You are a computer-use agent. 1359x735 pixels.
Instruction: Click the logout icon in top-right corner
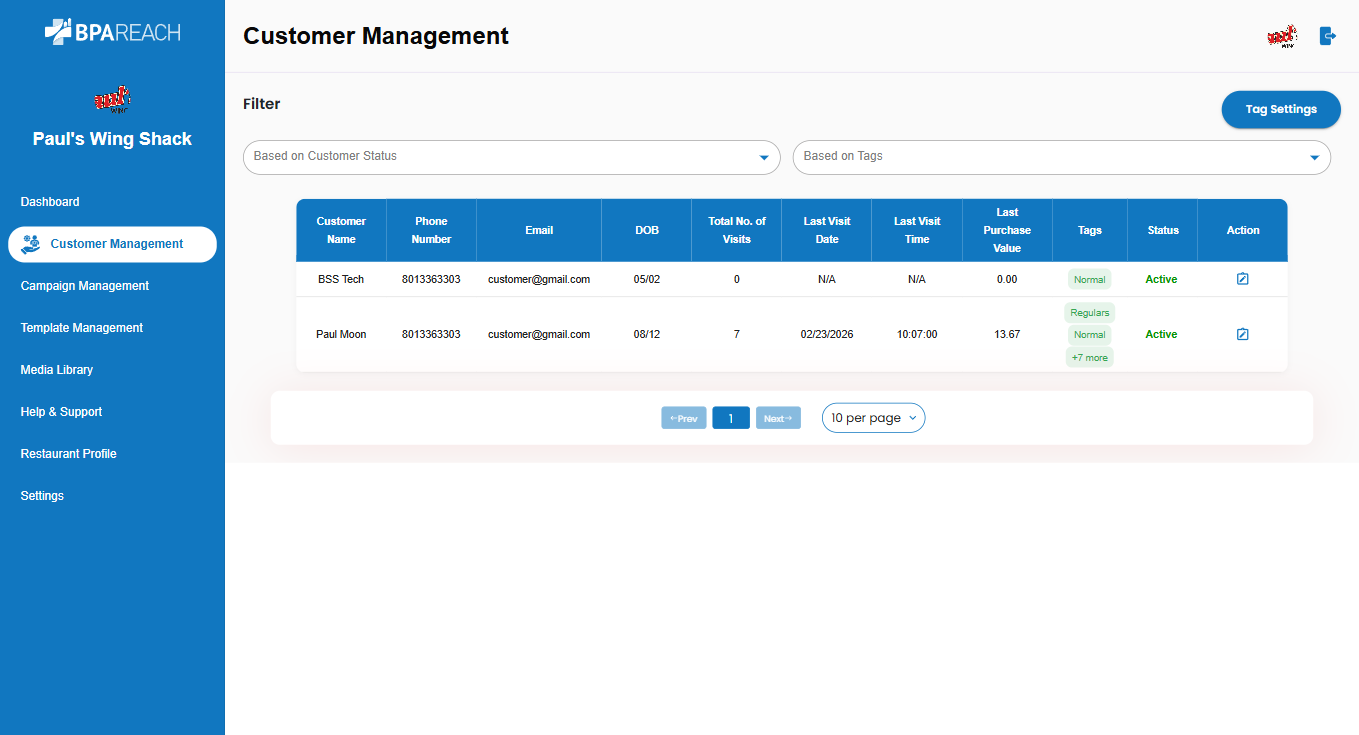coord(1327,36)
